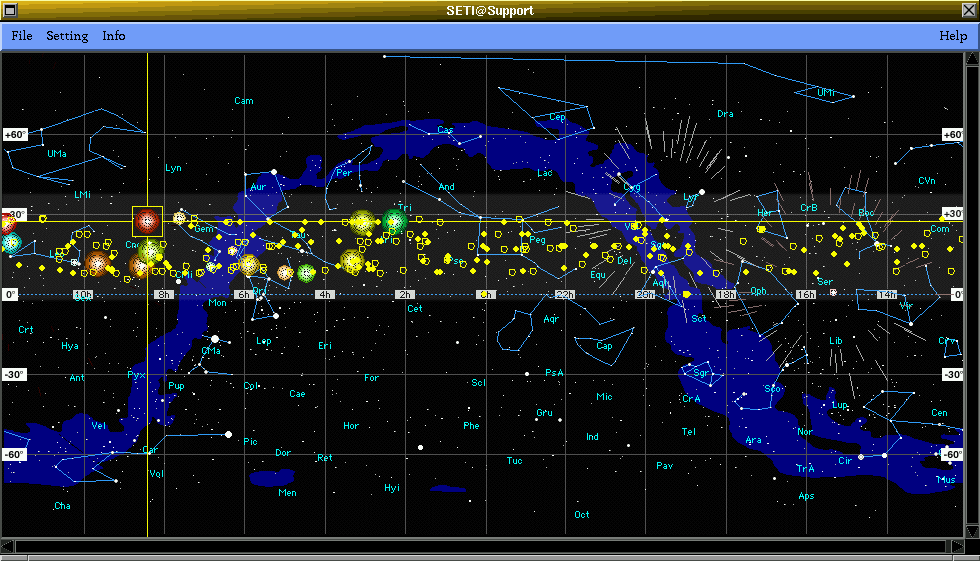Viewport: 980px width, 561px height.
Task: Click the vertical scrollbar down arrow
Action: point(972,532)
